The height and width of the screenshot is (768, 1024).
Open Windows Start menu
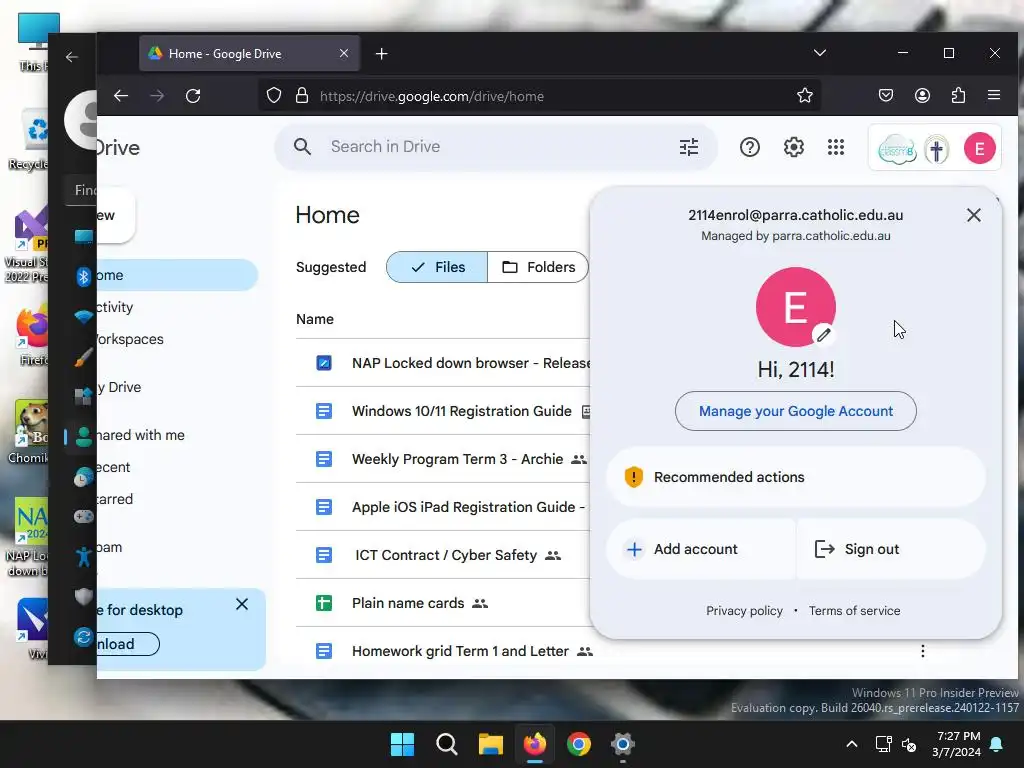402,744
